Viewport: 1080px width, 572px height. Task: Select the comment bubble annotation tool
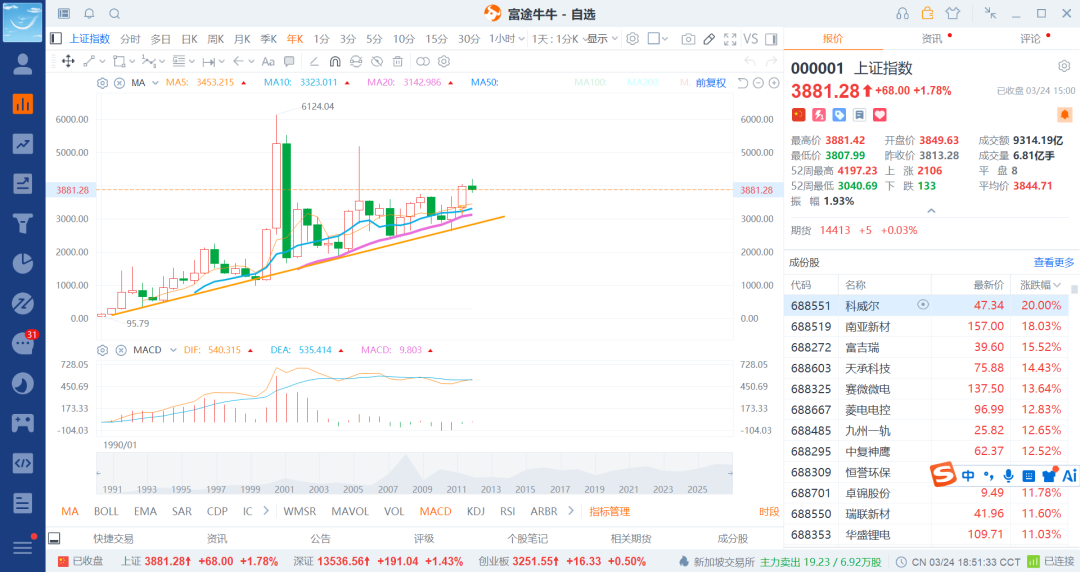click(289, 61)
